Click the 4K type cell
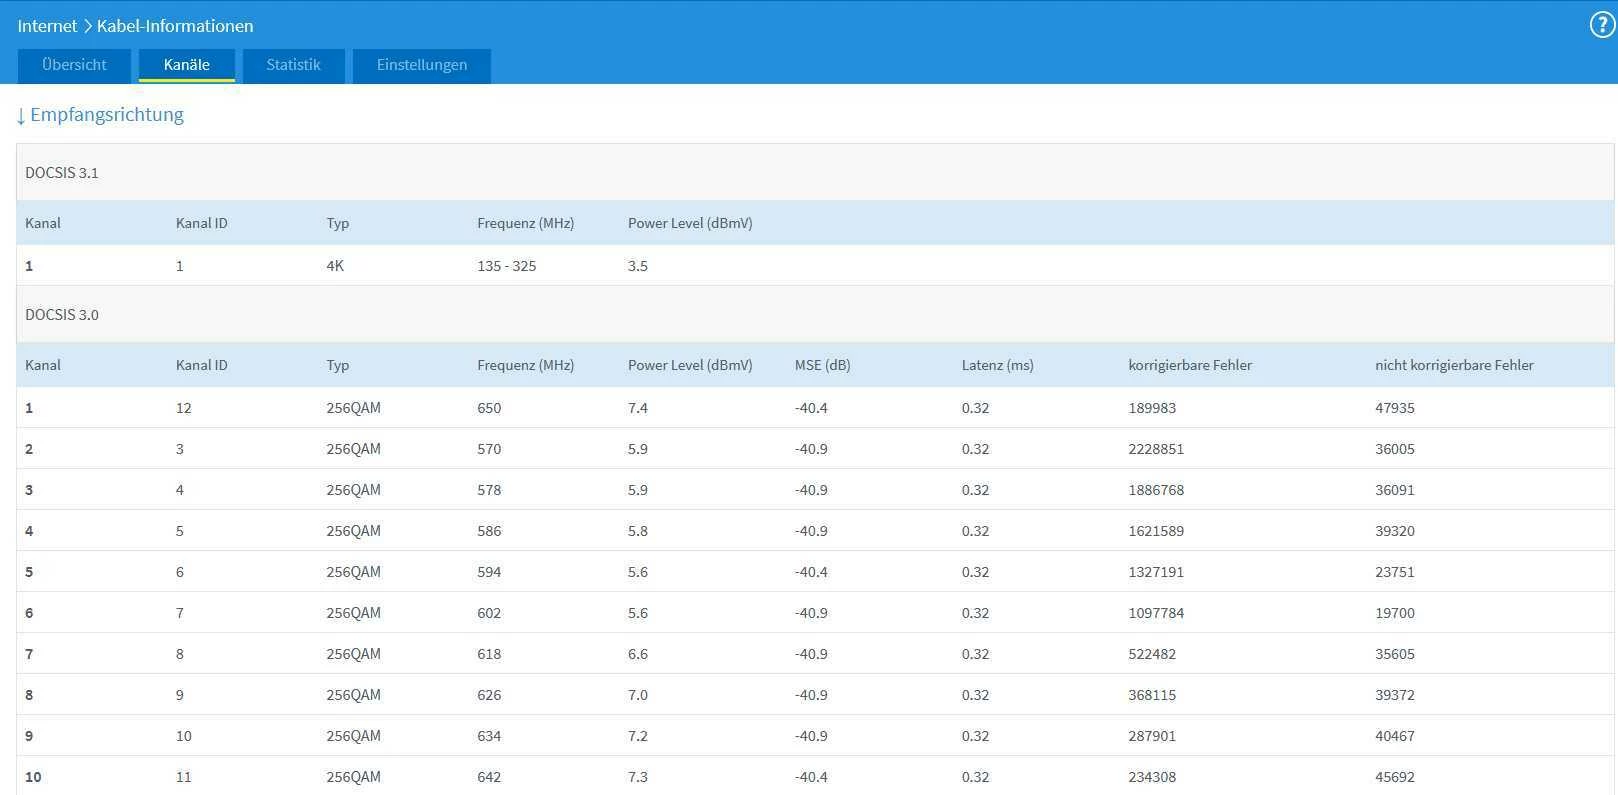This screenshot has width=1618, height=795. point(335,266)
